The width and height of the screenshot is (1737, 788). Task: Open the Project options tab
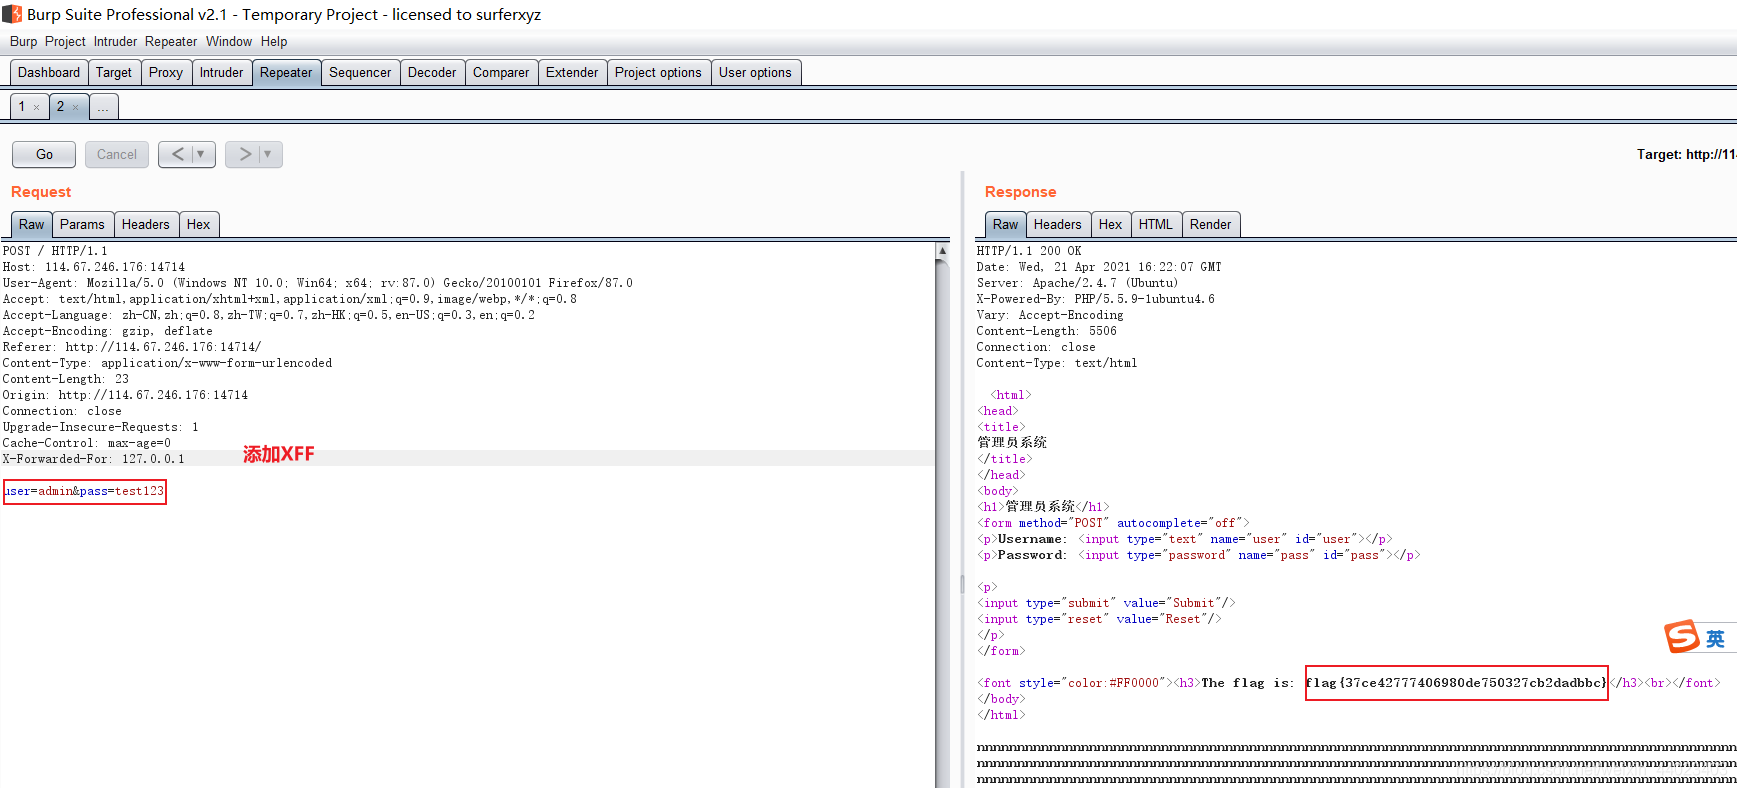(x=658, y=72)
